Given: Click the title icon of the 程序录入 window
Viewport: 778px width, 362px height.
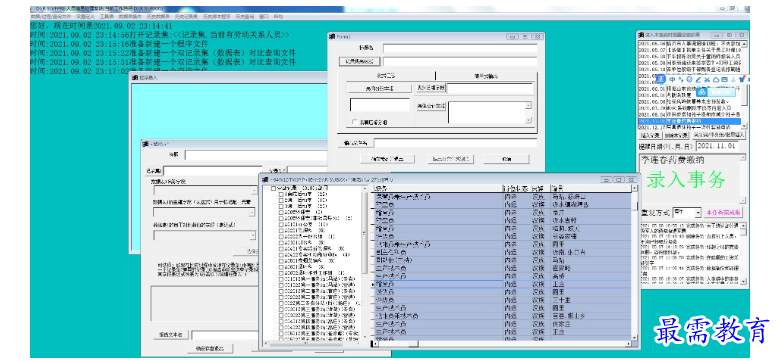Looking at the screenshot, I should tap(134, 77).
